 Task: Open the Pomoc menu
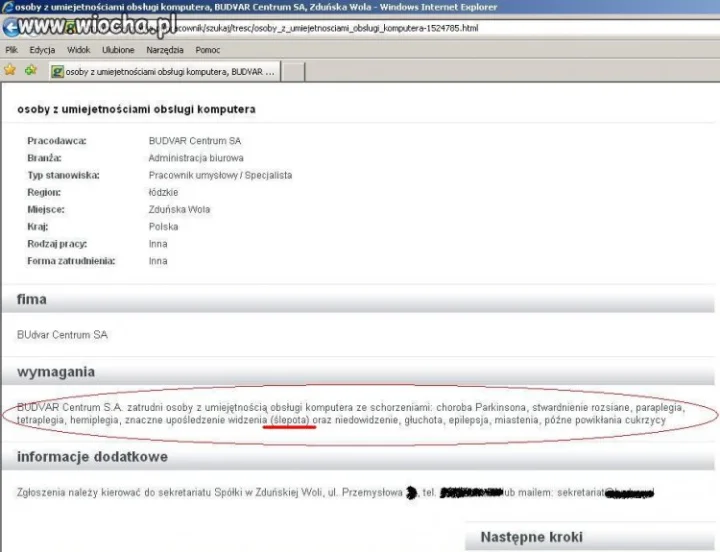pos(208,50)
